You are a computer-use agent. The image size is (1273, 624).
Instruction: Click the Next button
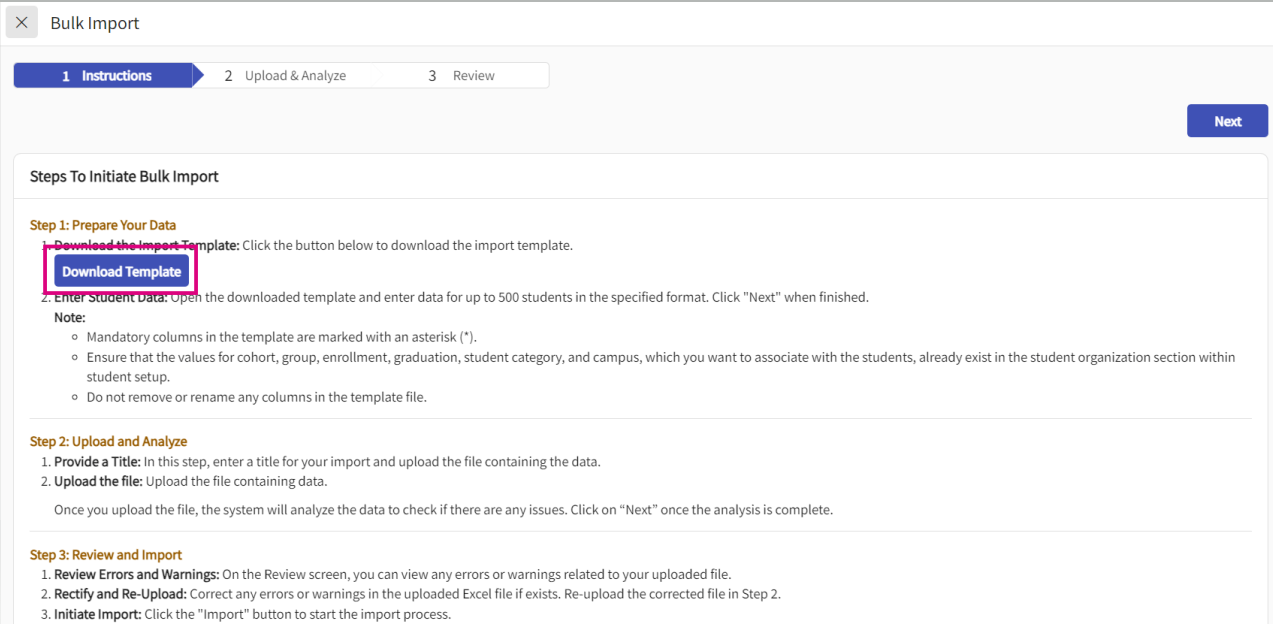click(1227, 121)
